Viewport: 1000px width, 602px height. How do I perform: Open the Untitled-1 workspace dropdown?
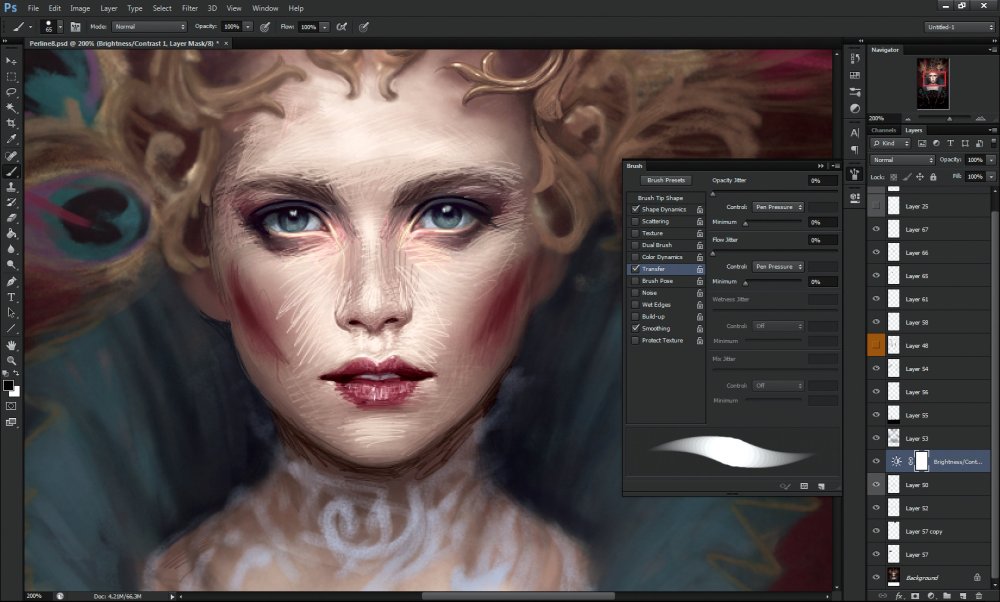[959, 27]
